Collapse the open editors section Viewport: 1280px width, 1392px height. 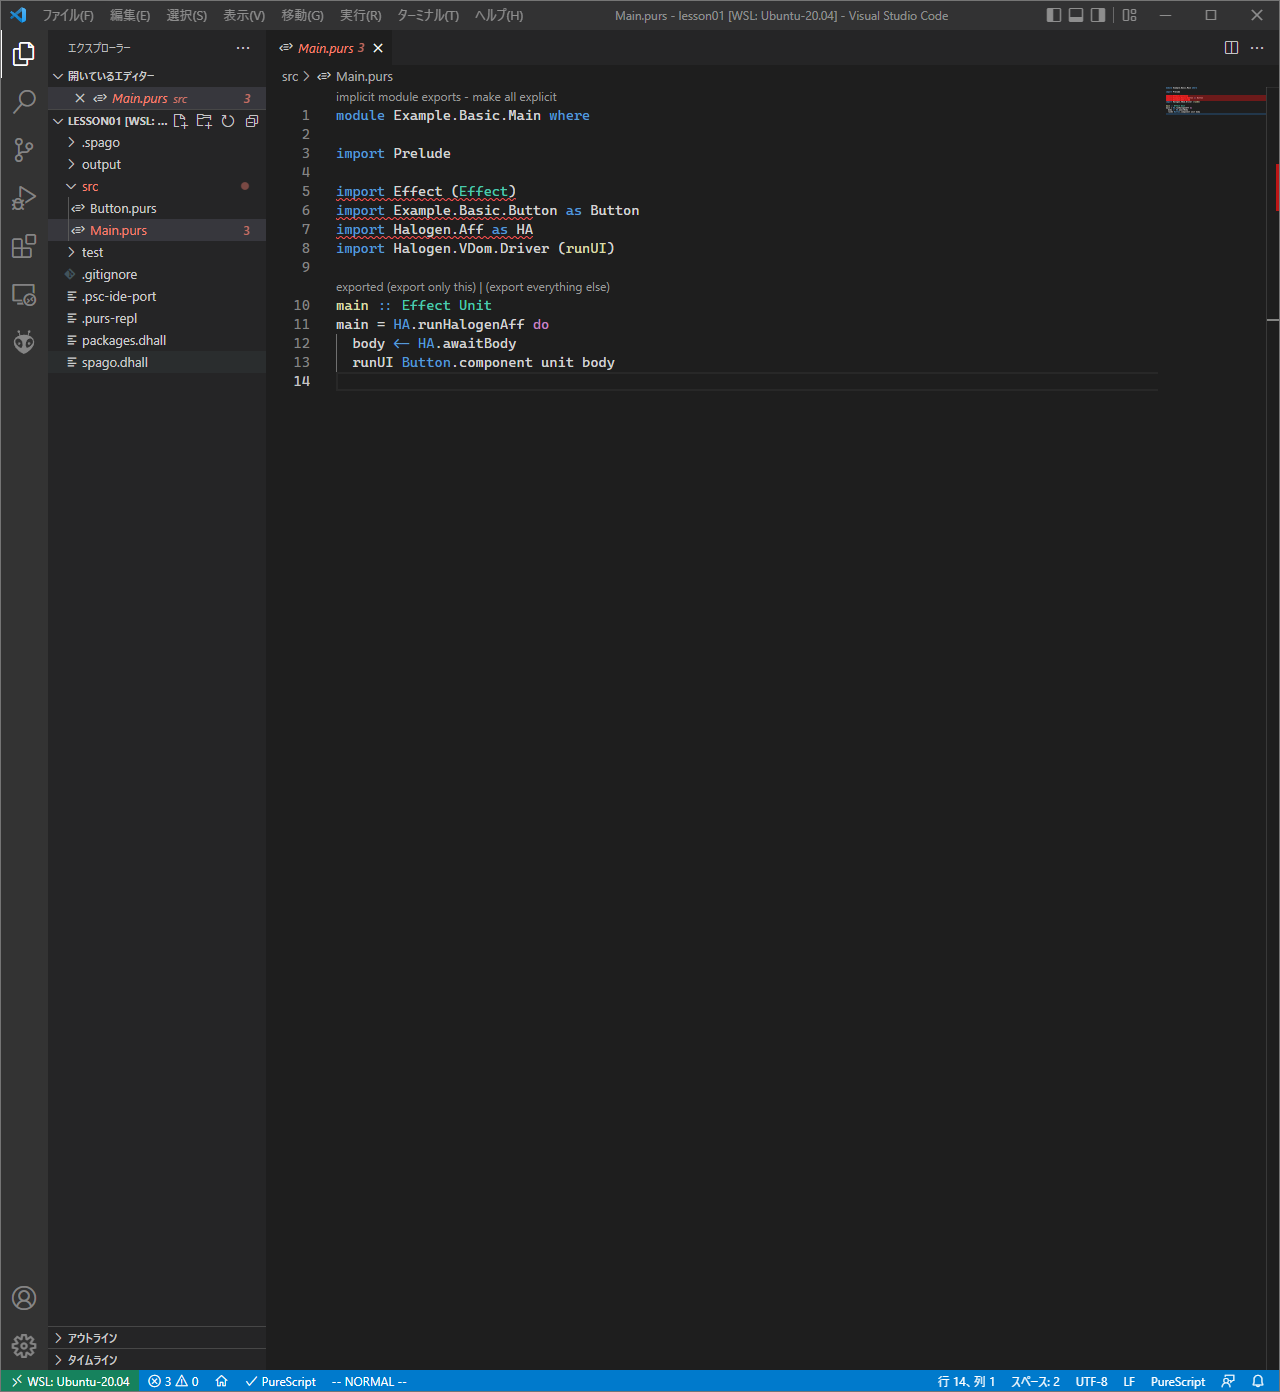(x=157, y=76)
